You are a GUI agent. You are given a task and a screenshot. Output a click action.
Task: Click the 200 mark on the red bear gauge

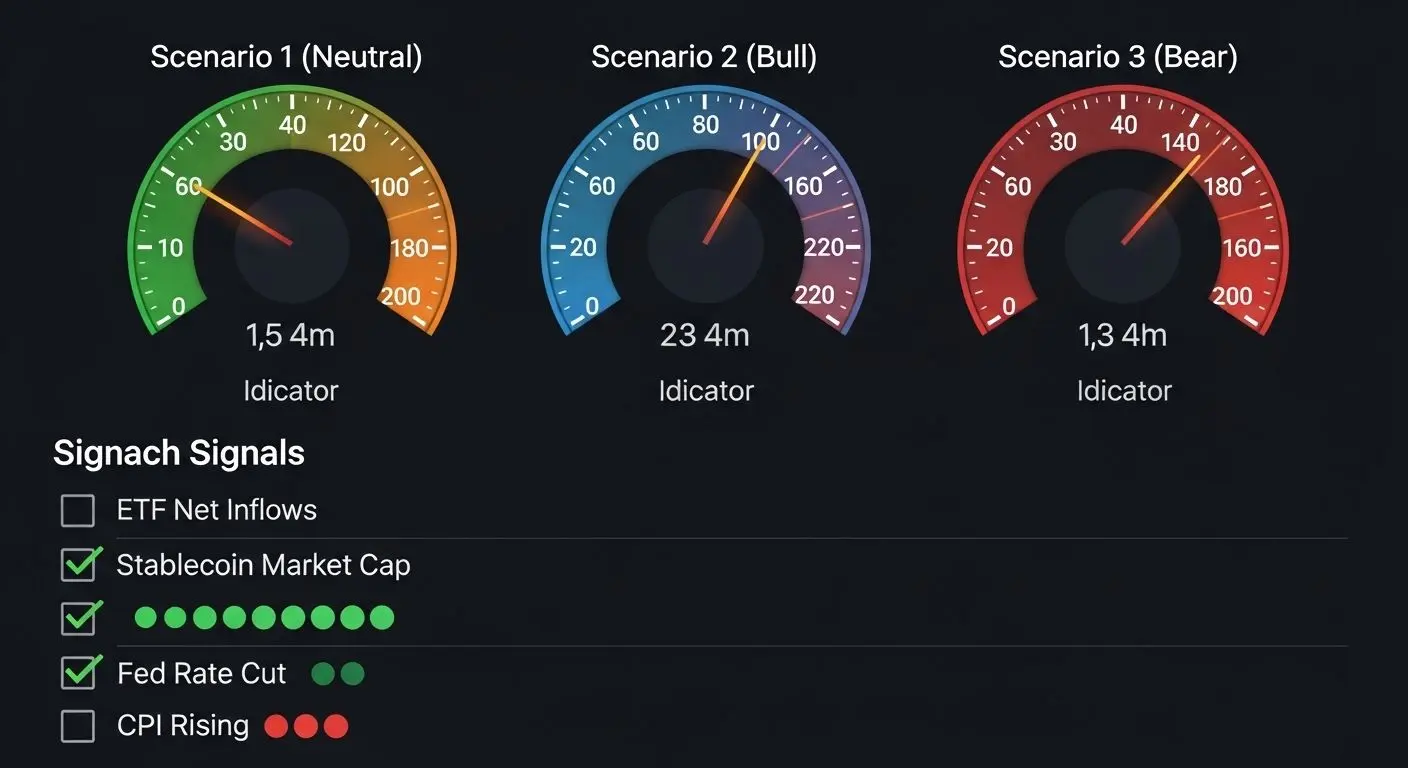click(x=1232, y=296)
